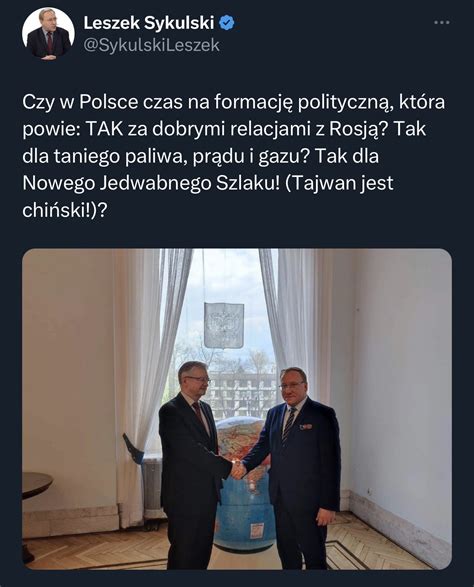Click the handshake in the photo center
The image size is (474, 587).
point(237,469)
